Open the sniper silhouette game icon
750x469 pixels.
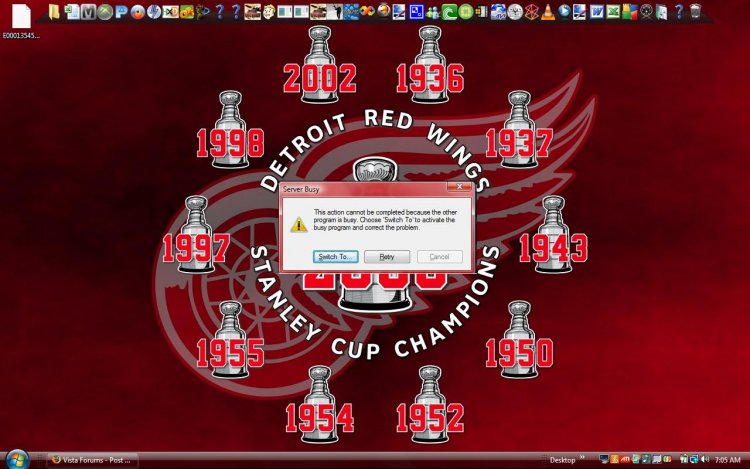334,12
